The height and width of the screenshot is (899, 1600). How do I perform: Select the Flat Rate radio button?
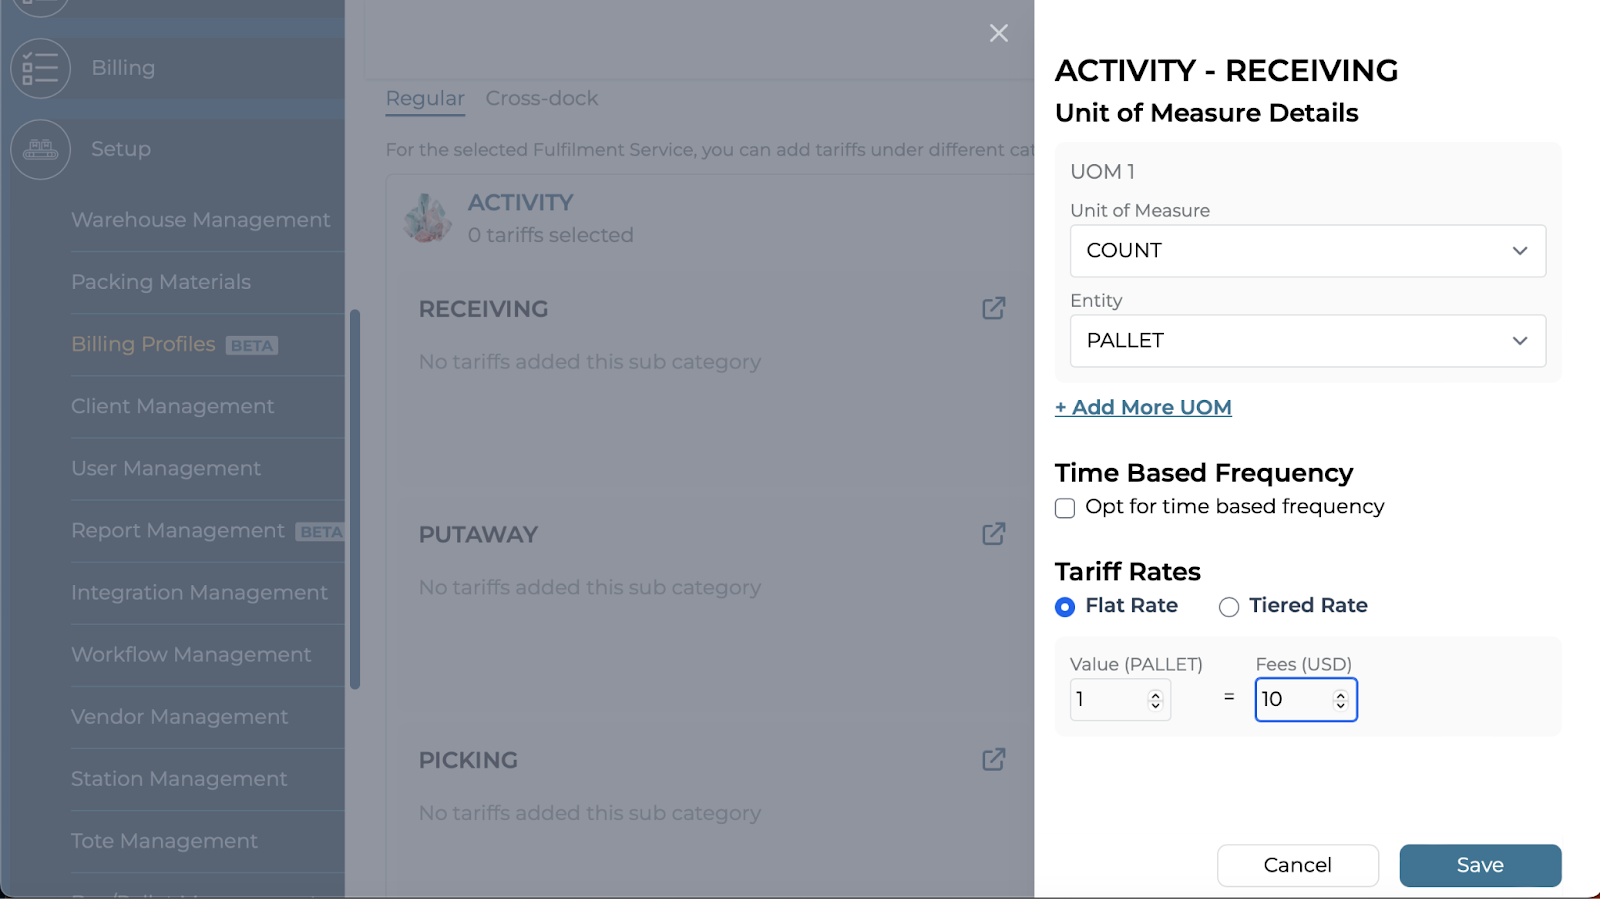click(1065, 607)
